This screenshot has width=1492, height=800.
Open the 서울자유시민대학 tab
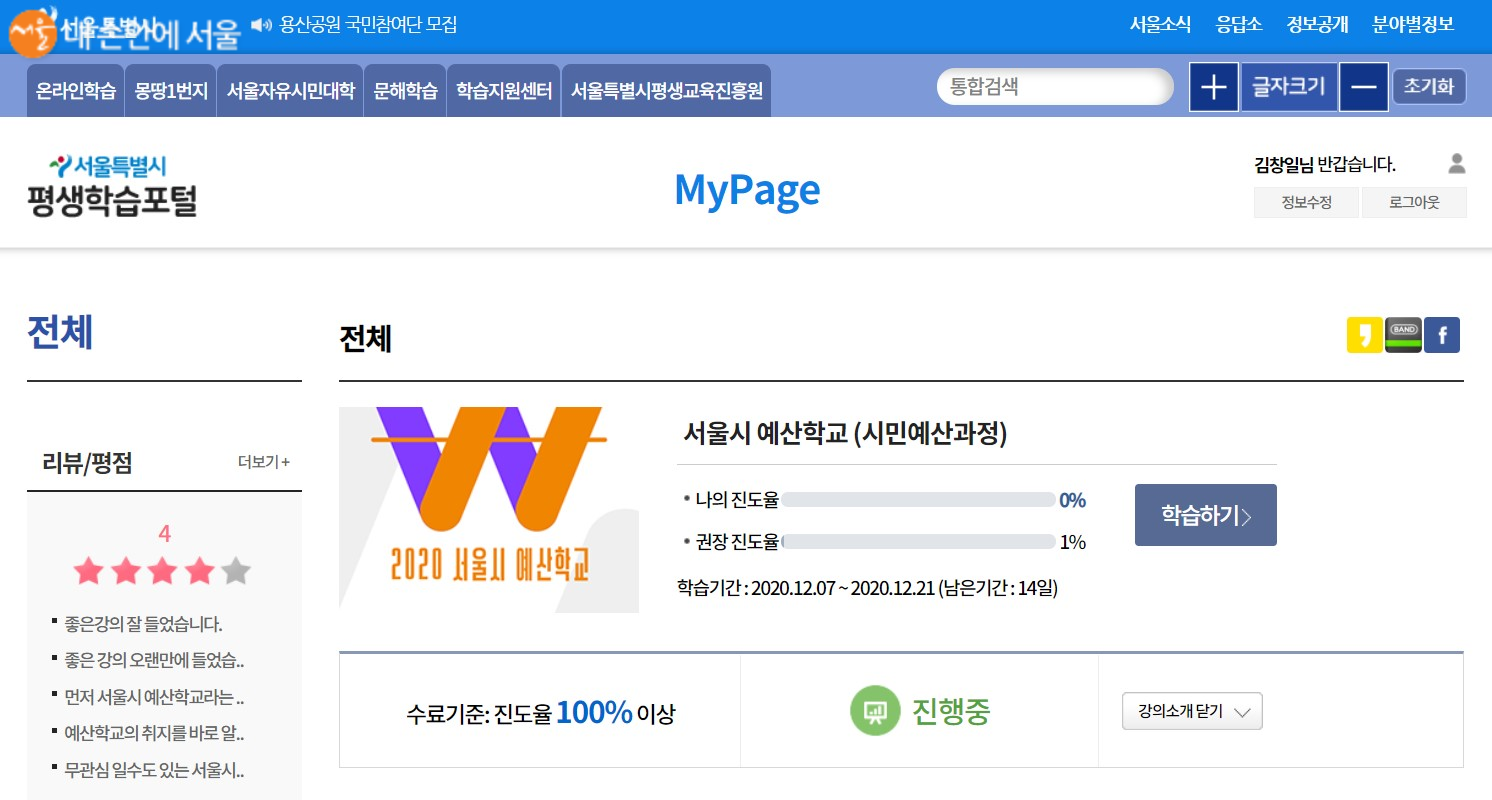(290, 91)
